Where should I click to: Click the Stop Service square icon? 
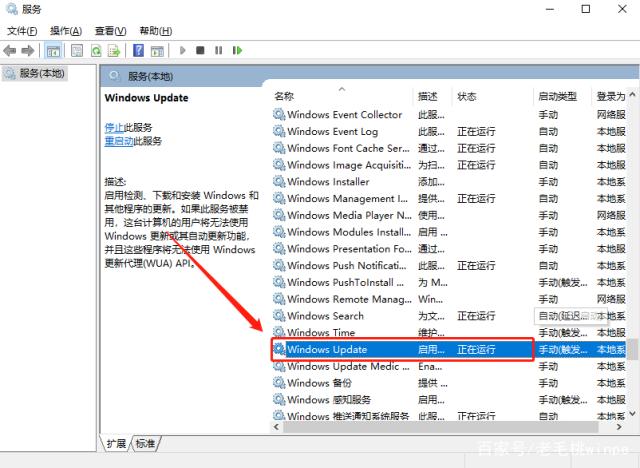click(200, 50)
